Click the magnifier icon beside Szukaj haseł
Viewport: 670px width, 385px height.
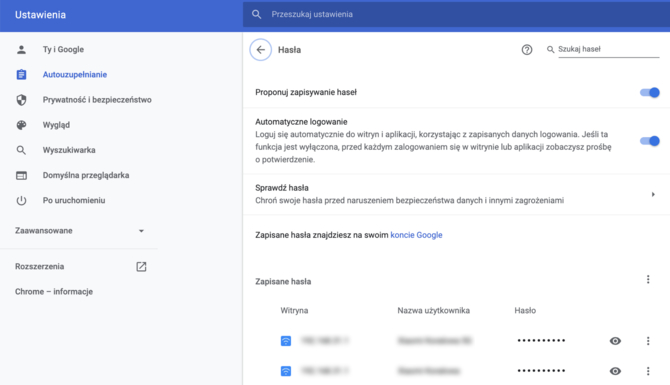[x=550, y=50]
